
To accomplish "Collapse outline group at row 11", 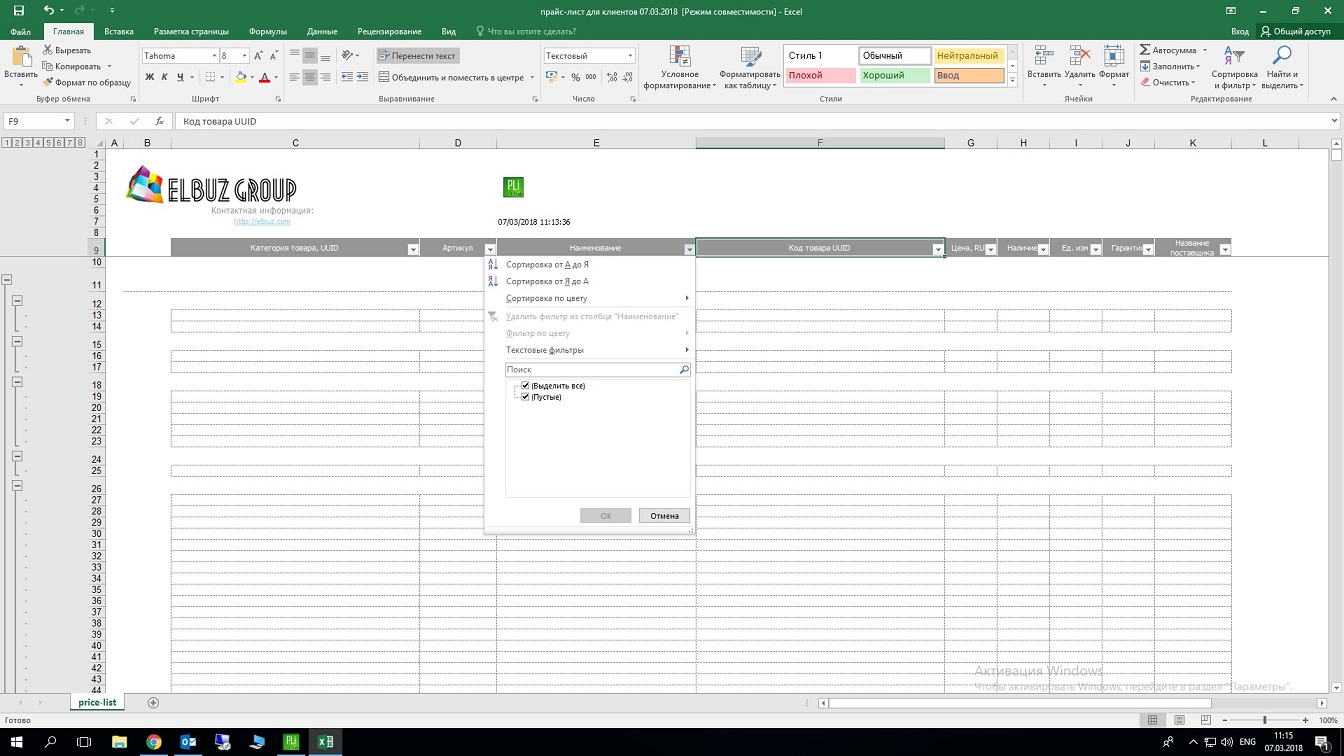I will [6, 281].
